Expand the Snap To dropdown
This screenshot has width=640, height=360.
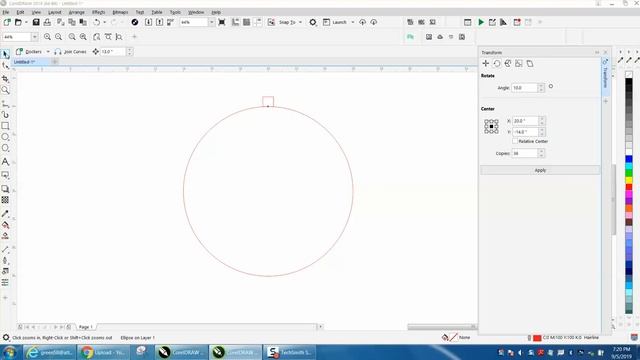300,22
